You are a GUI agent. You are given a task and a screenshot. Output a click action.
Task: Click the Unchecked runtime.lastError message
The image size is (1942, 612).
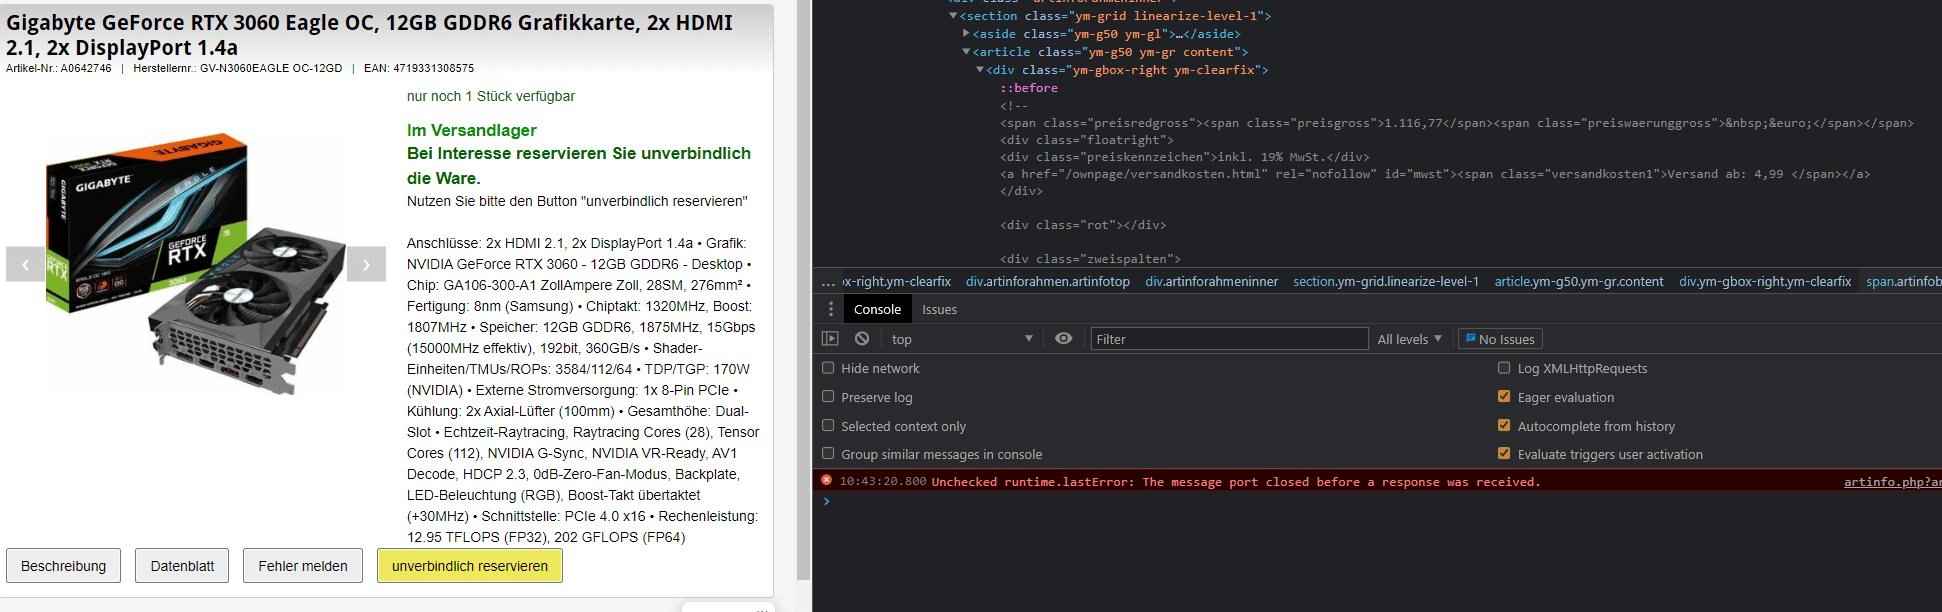pos(1235,482)
